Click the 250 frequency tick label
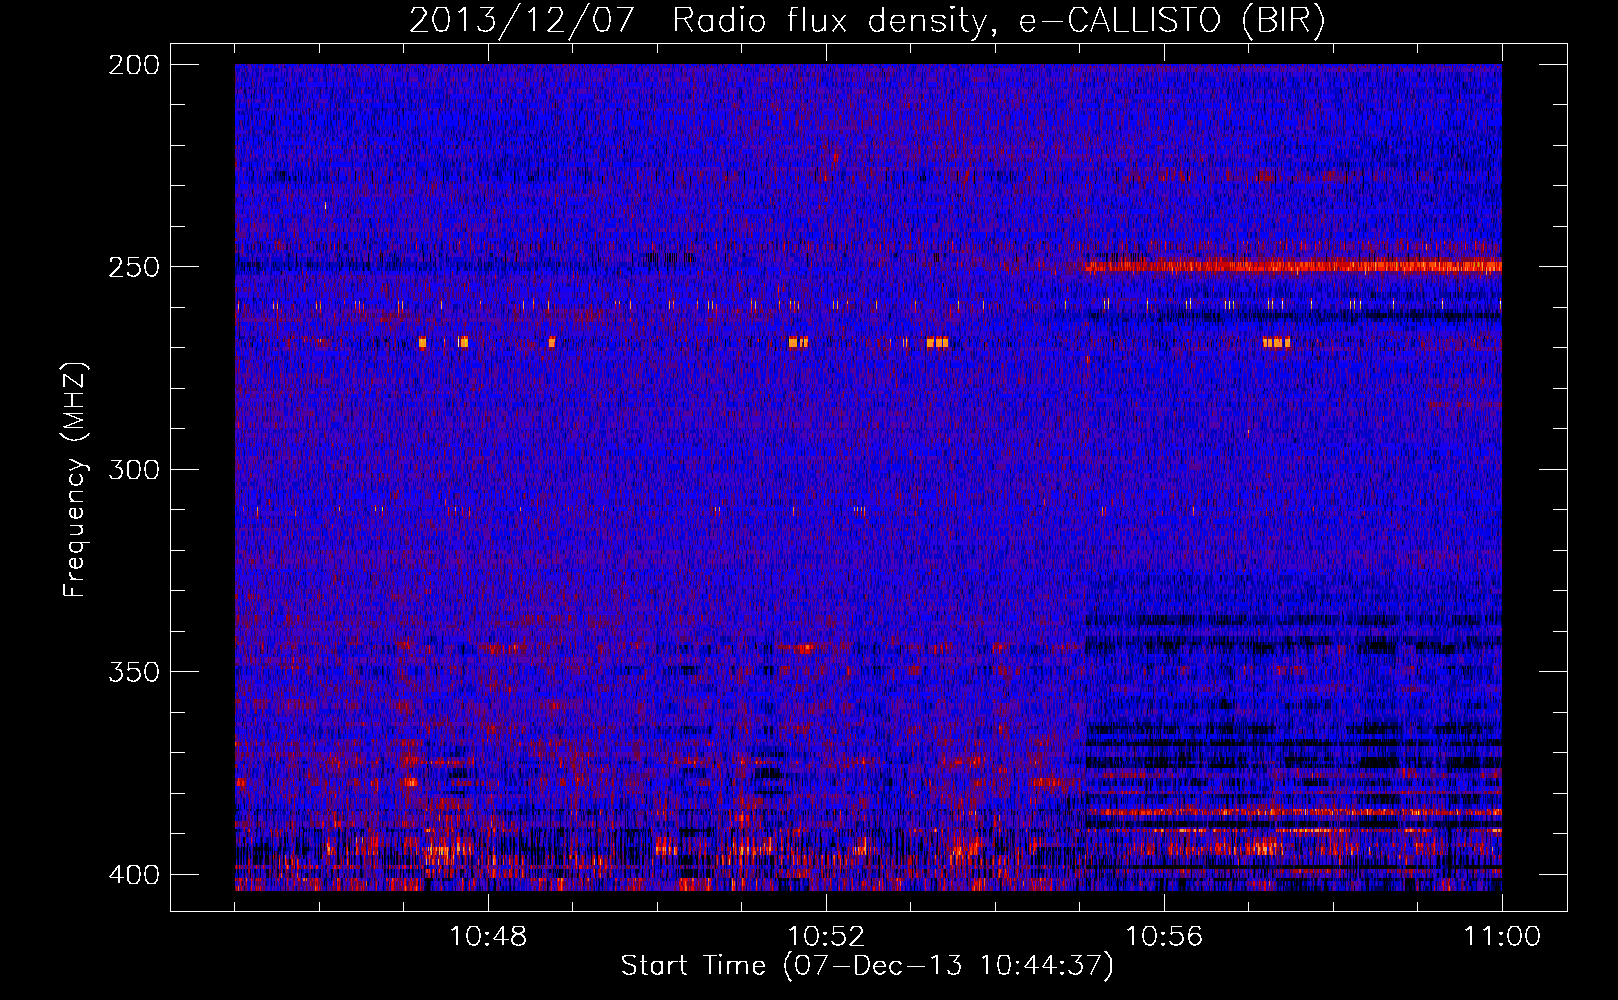 (133, 267)
